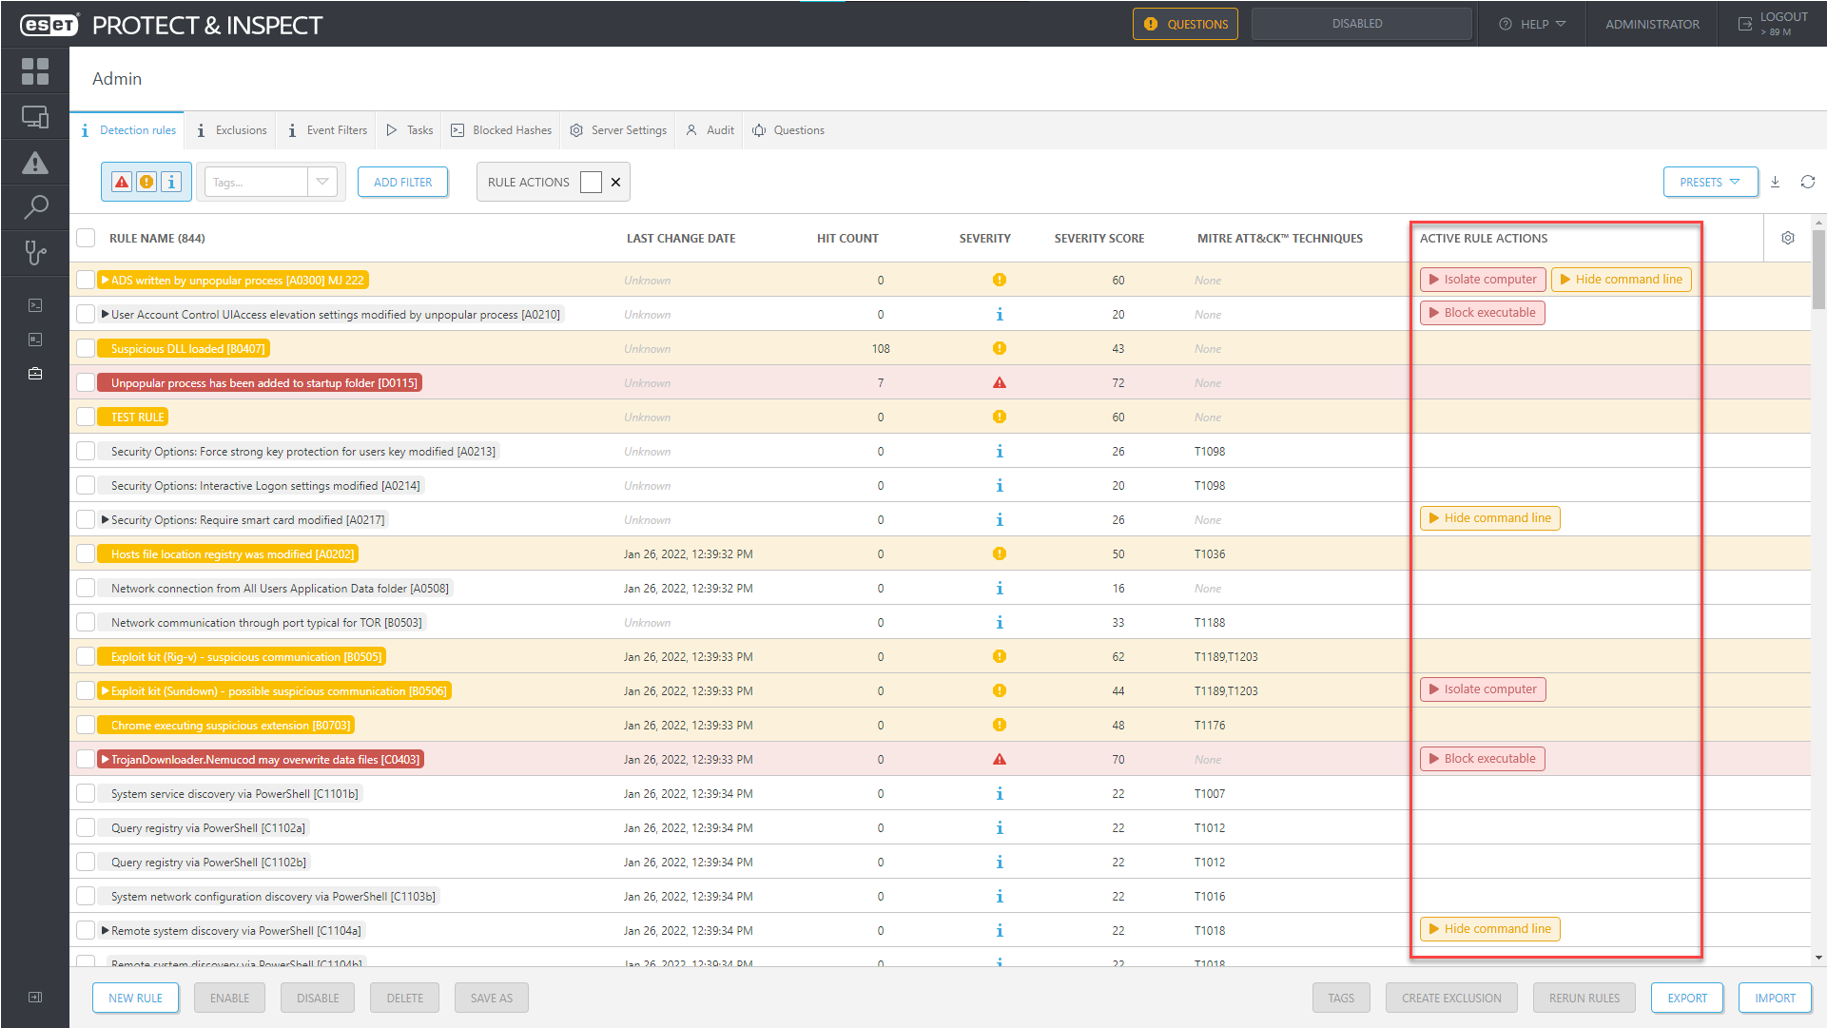
Task: Click the download icon next to Presets
Action: pyautogui.click(x=1775, y=182)
